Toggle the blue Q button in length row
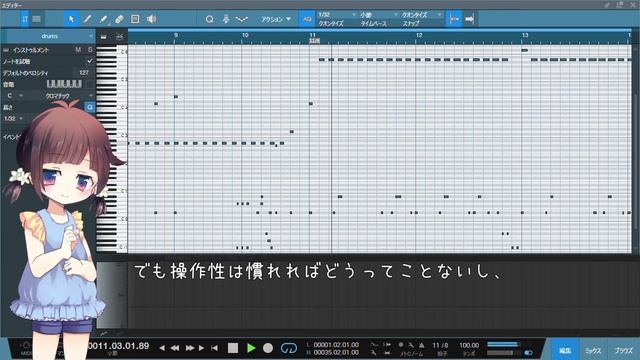Viewport: 640px width, 360px height. pos(90,107)
